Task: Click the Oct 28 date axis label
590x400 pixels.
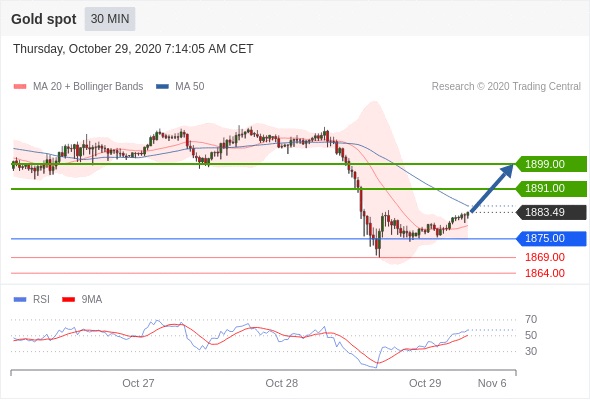Action: click(x=281, y=383)
